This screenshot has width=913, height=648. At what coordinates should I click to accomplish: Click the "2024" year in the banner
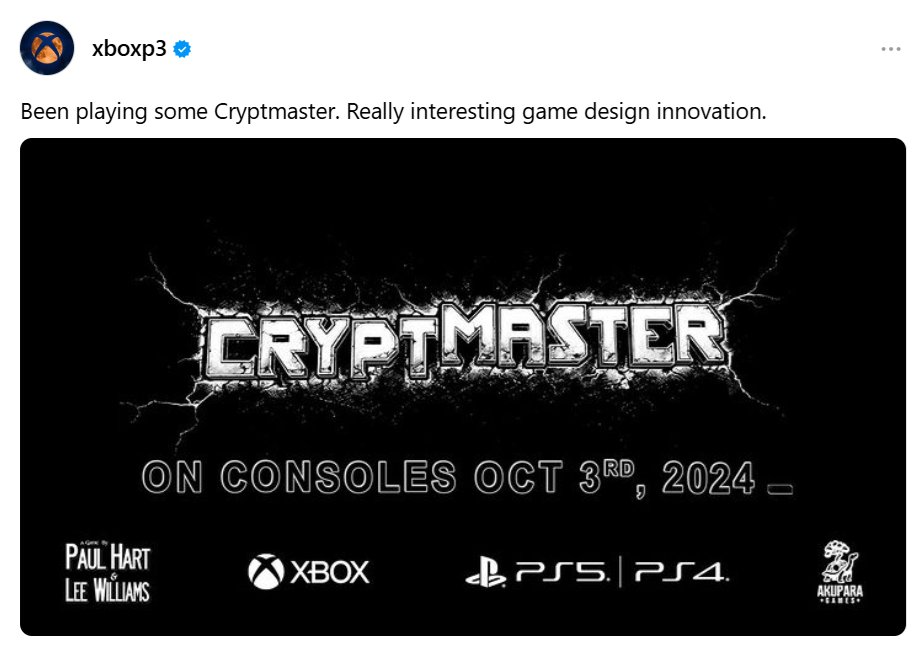coord(707,478)
